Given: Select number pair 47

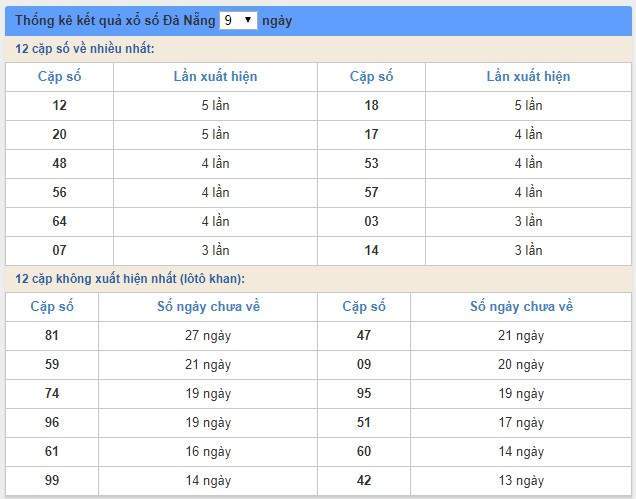Looking at the screenshot, I should click(364, 335).
